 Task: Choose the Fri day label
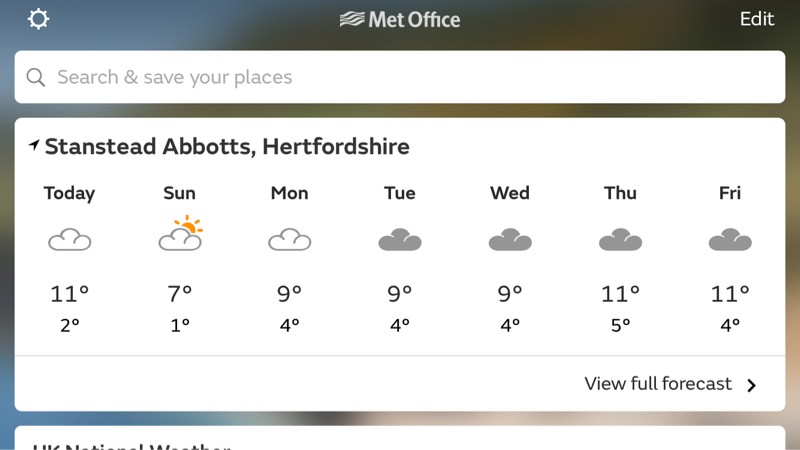point(730,193)
